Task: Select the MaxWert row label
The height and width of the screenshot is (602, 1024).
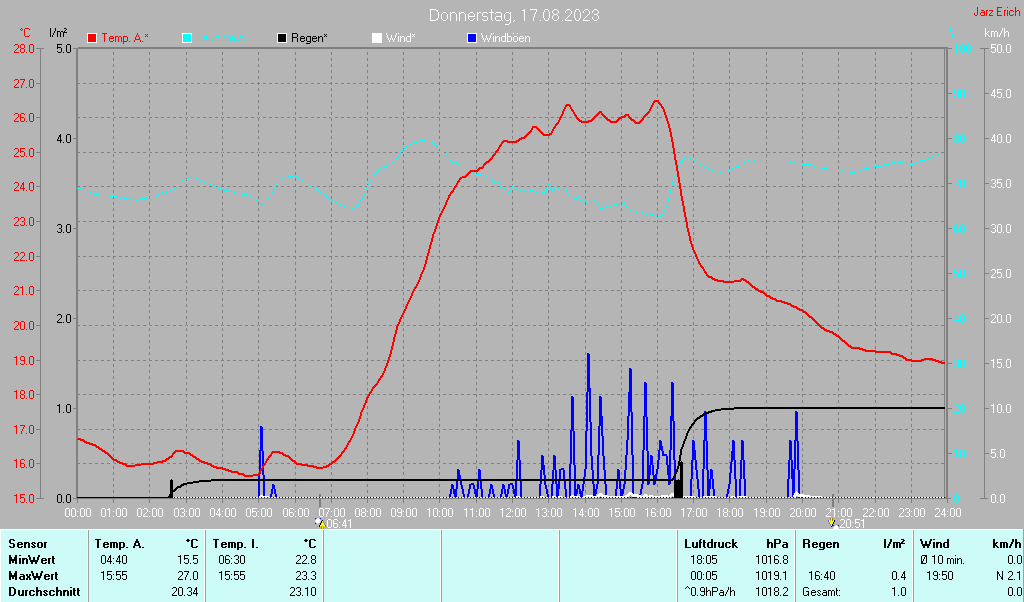Action: pyautogui.click(x=32, y=576)
